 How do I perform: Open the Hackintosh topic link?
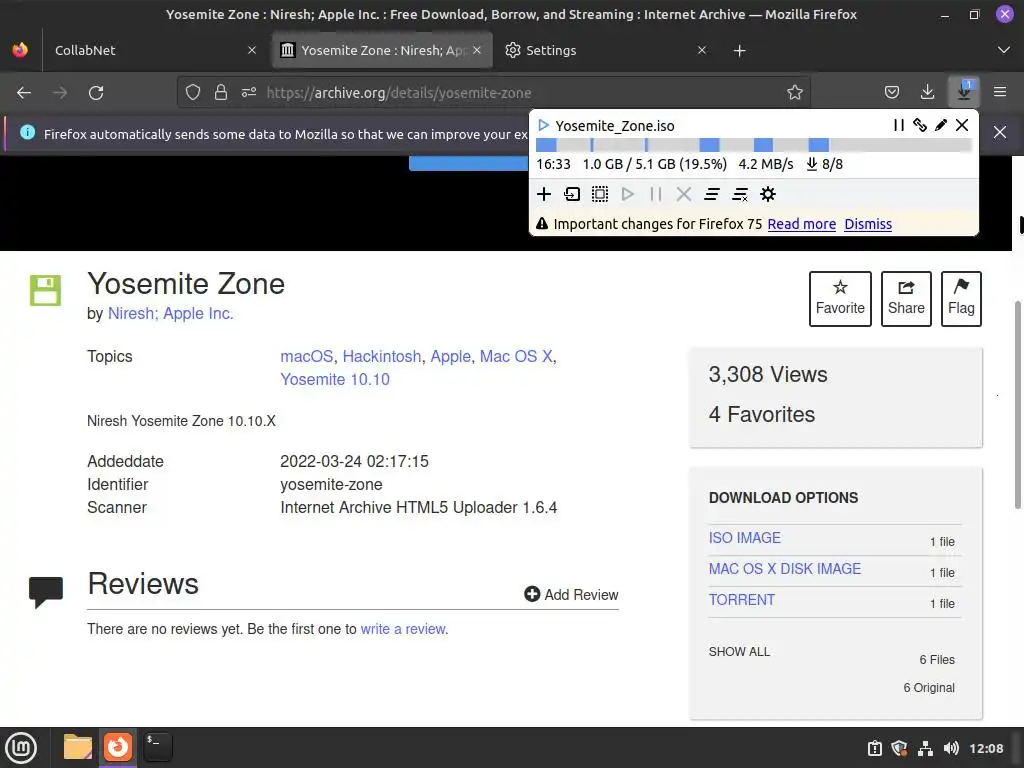(382, 356)
